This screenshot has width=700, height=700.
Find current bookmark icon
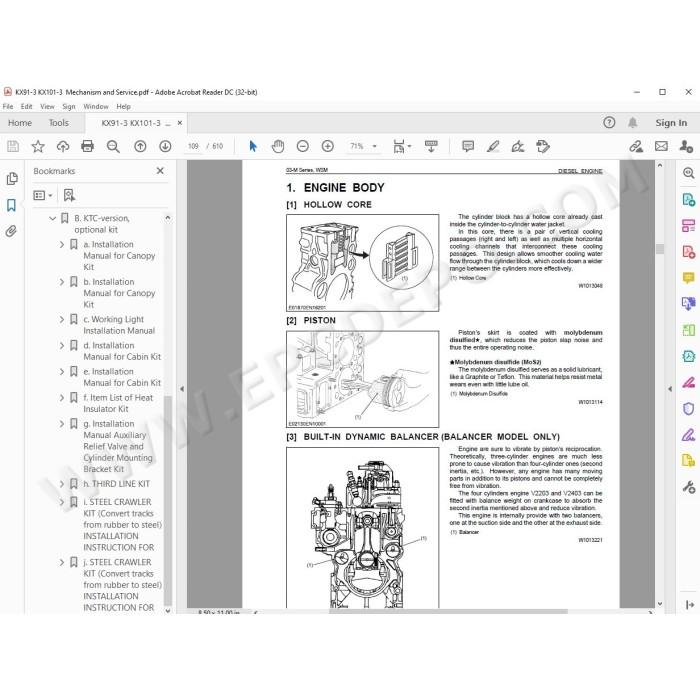[x=69, y=195]
